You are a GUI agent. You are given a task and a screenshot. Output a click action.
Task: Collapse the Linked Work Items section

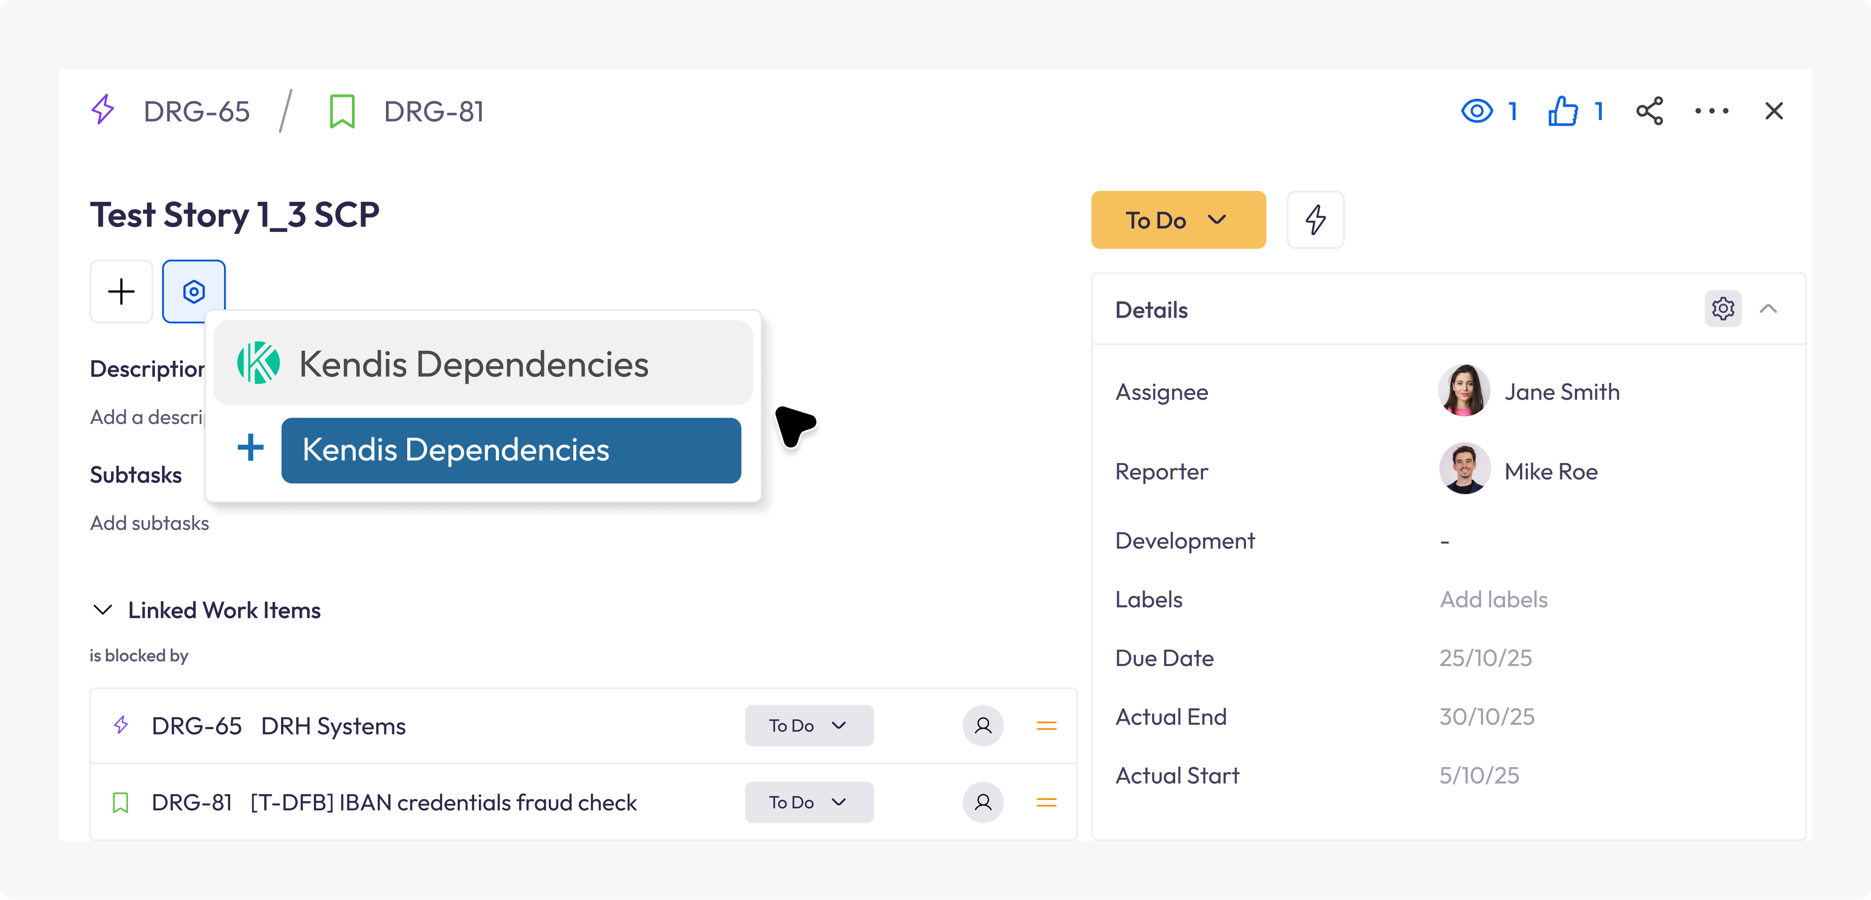pos(103,609)
